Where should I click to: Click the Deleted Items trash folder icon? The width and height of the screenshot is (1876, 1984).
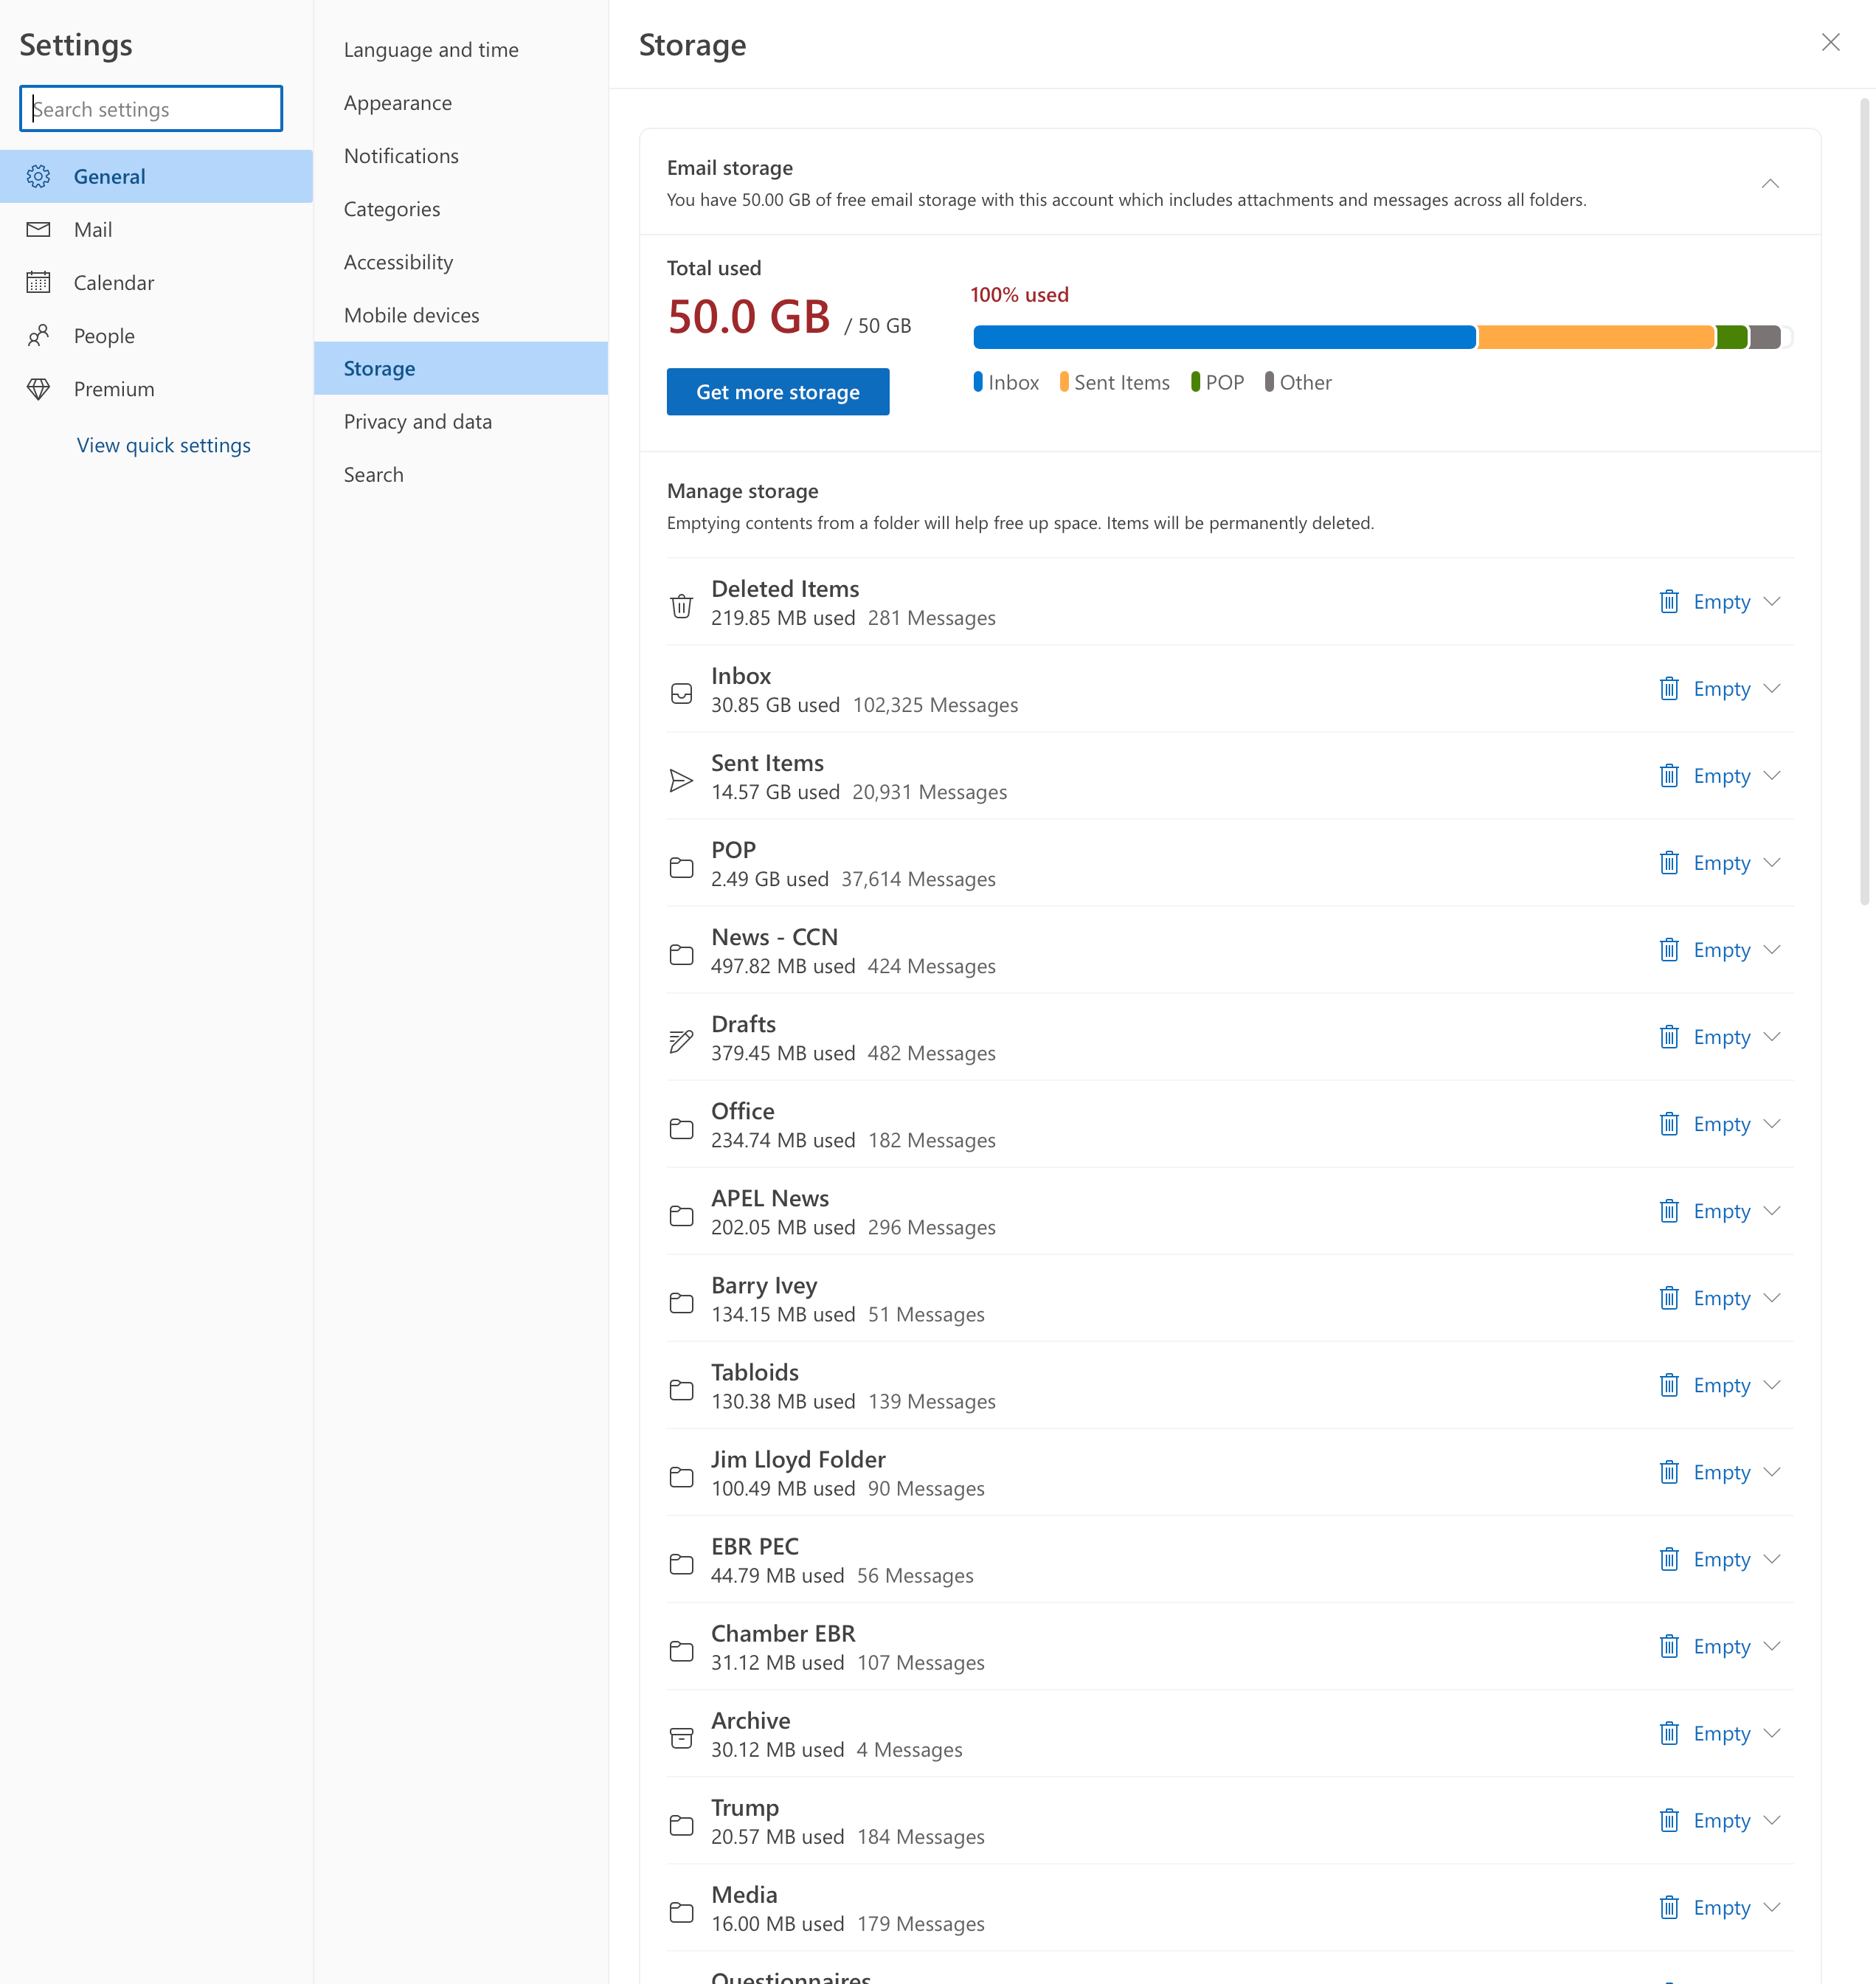pyautogui.click(x=681, y=605)
